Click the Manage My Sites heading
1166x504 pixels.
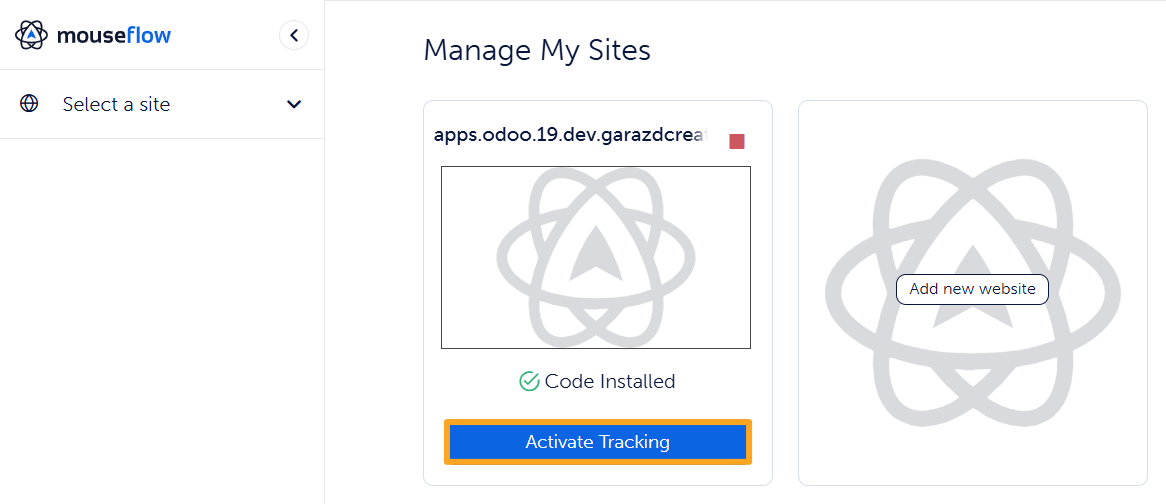(537, 51)
